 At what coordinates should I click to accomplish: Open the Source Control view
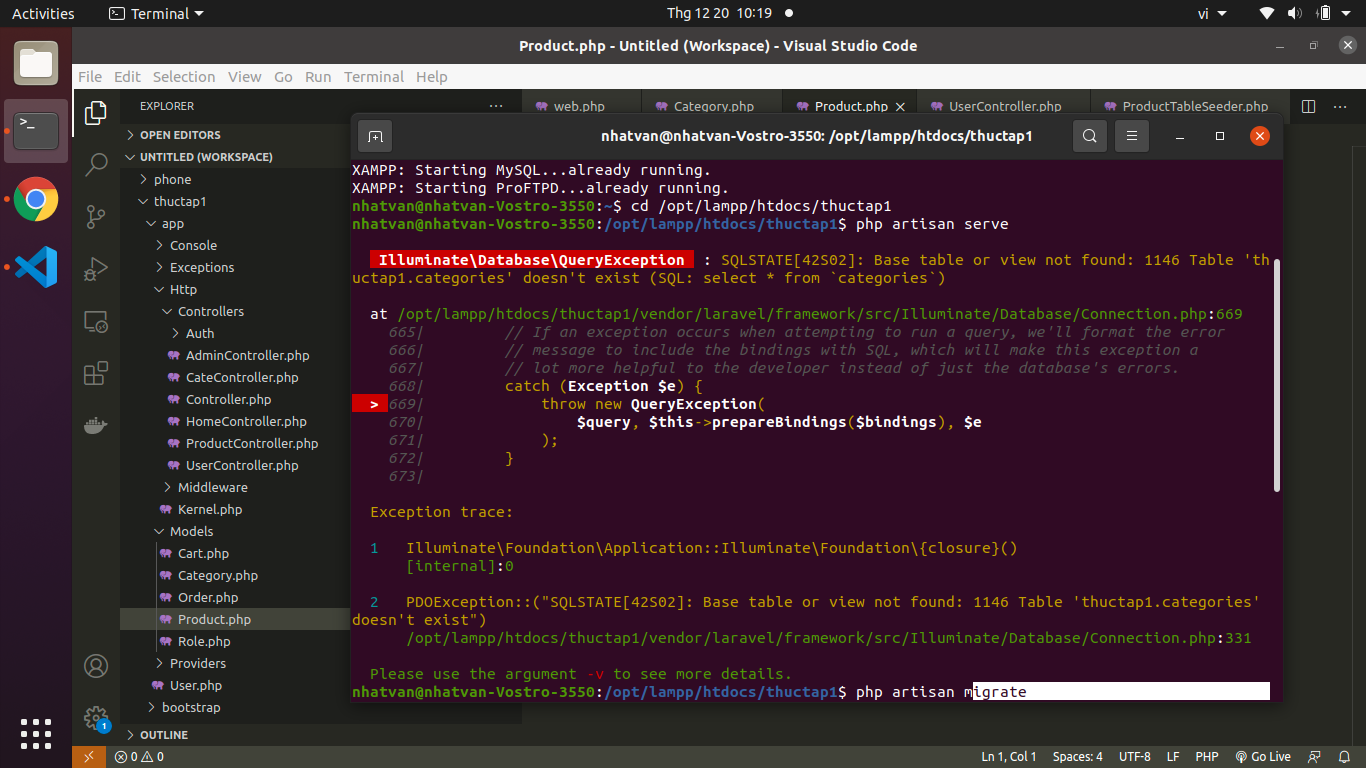pyautogui.click(x=96, y=216)
